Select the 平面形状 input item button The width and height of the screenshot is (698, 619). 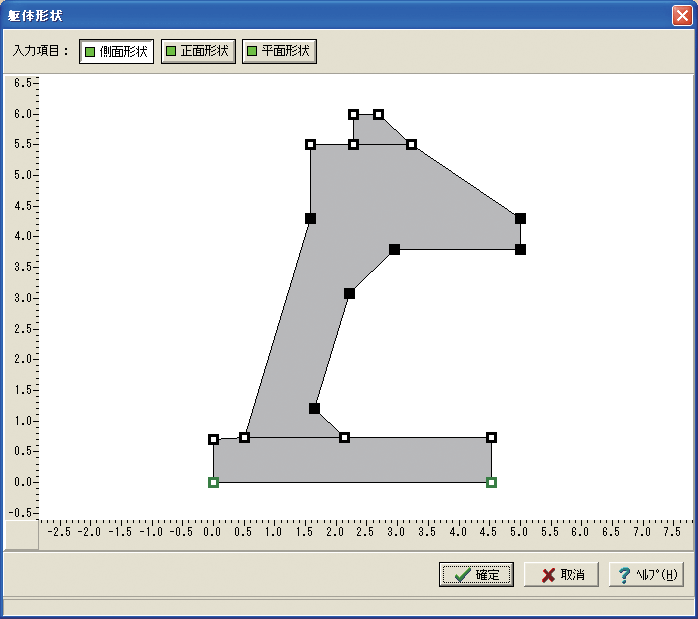click(279, 52)
